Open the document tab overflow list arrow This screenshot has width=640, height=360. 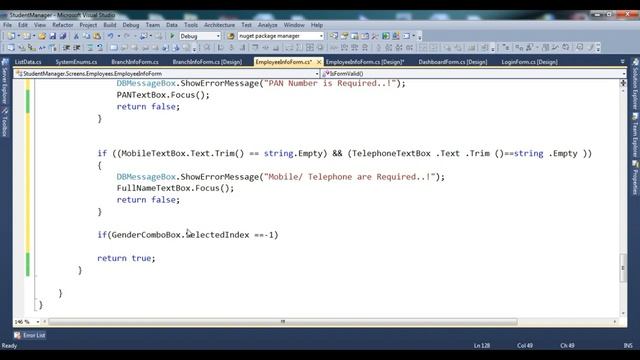click(x=622, y=62)
